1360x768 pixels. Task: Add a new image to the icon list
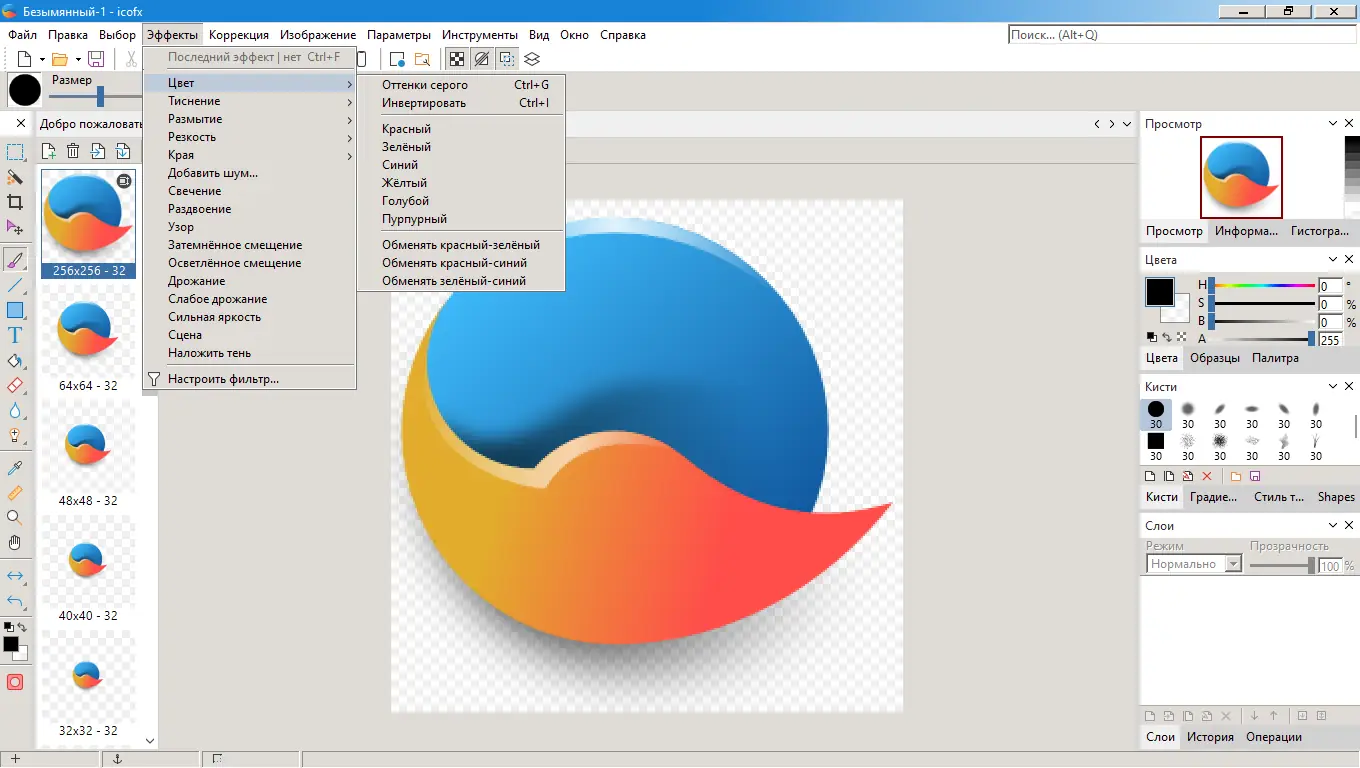coord(48,151)
